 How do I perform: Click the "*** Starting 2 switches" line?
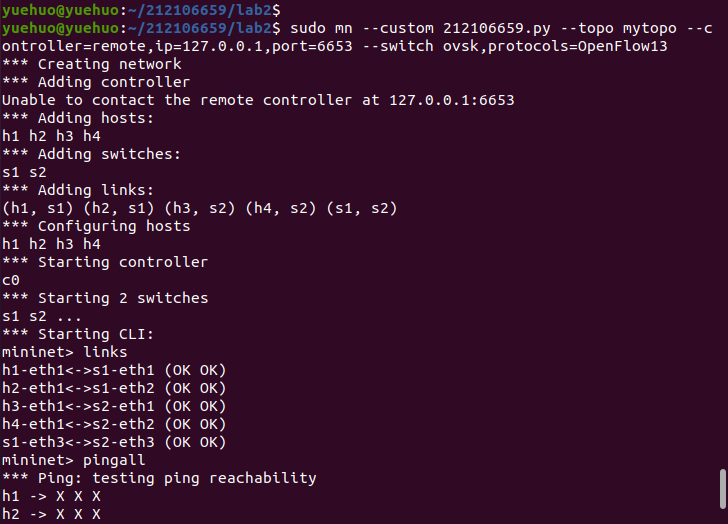click(x=105, y=298)
